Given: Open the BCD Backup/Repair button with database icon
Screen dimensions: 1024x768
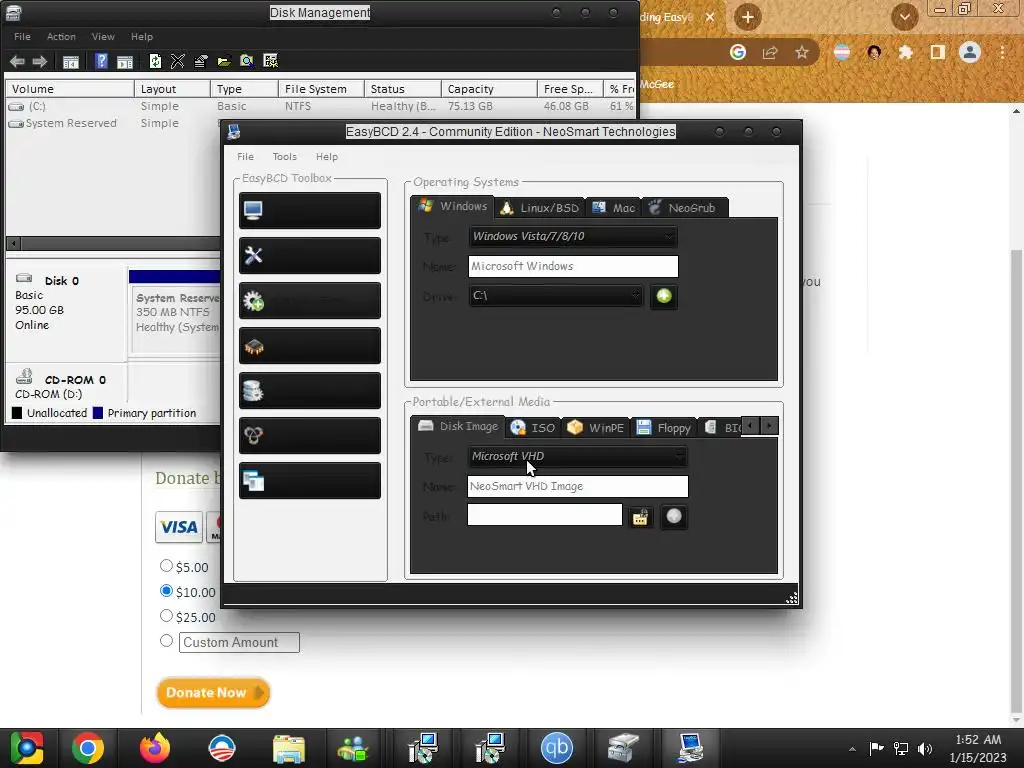Looking at the screenshot, I should coord(310,391).
